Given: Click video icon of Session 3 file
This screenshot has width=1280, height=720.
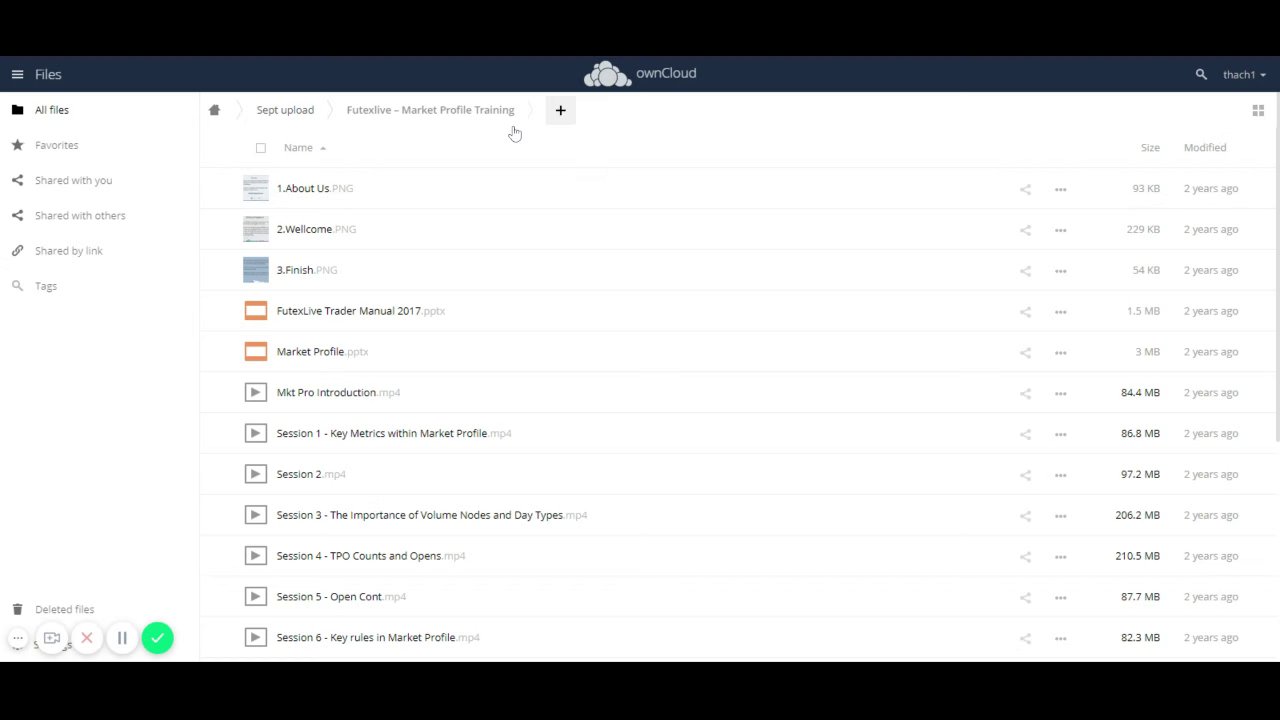Looking at the screenshot, I should [x=256, y=515].
